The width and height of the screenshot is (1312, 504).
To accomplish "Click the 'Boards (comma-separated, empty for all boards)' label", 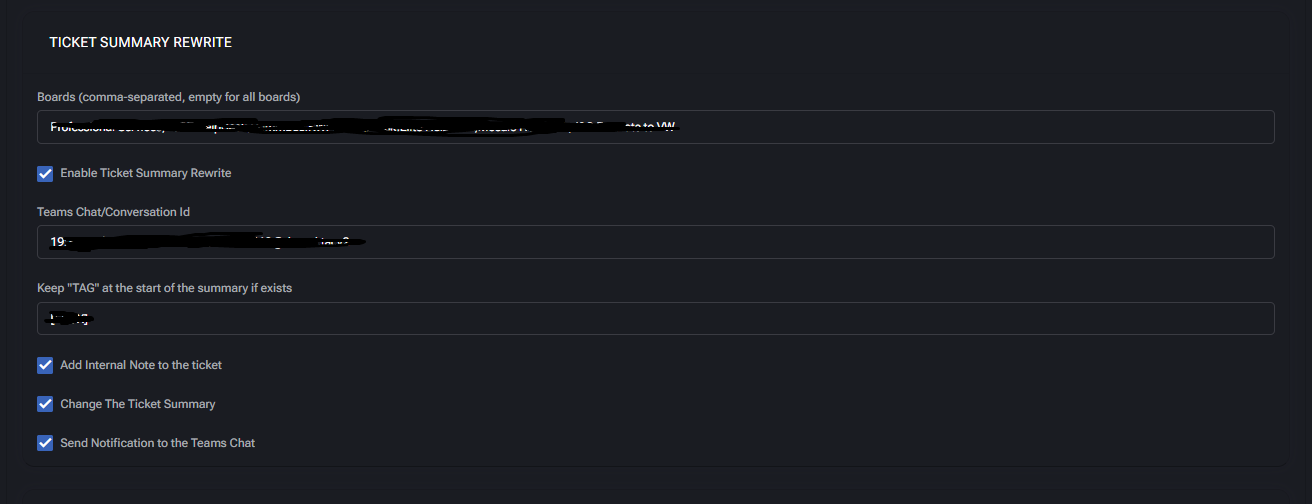I will [x=169, y=97].
